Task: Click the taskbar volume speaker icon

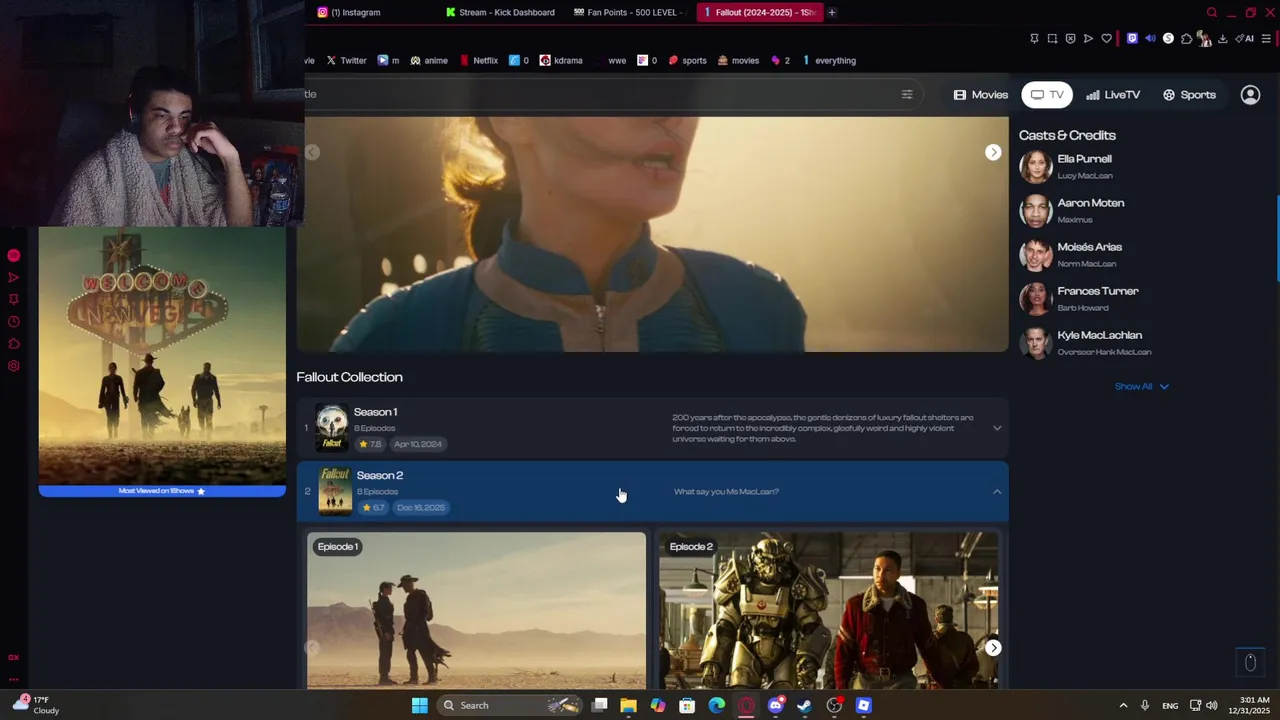Action: point(1212,706)
